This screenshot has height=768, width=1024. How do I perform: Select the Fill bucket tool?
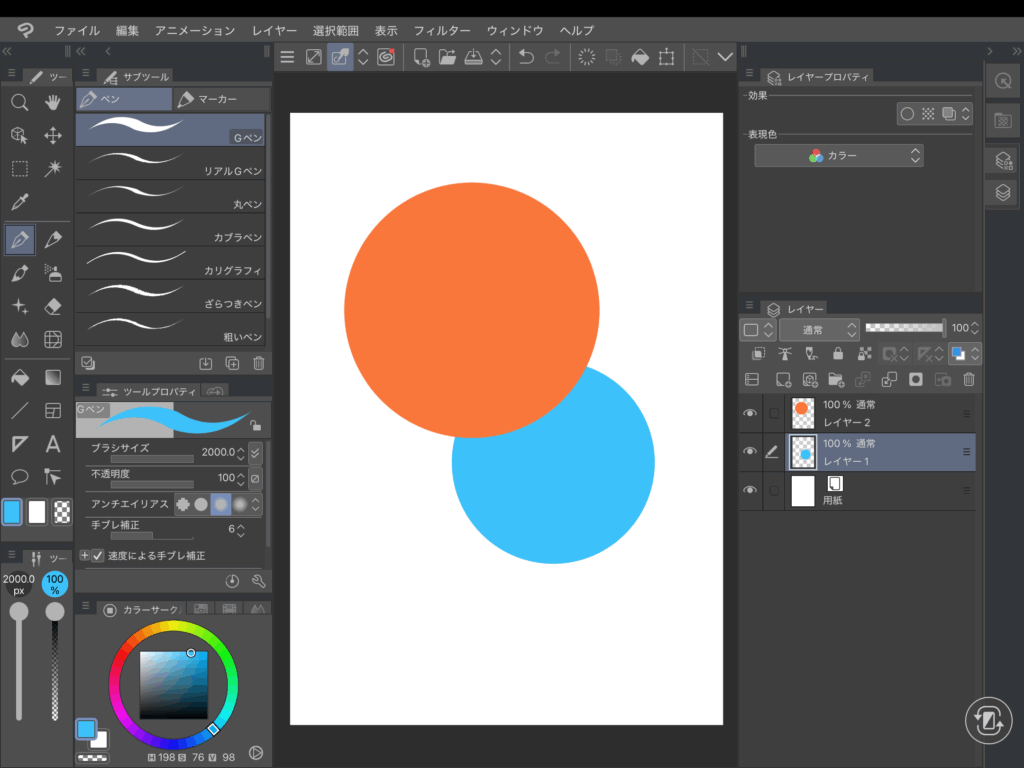coord(19,377)
